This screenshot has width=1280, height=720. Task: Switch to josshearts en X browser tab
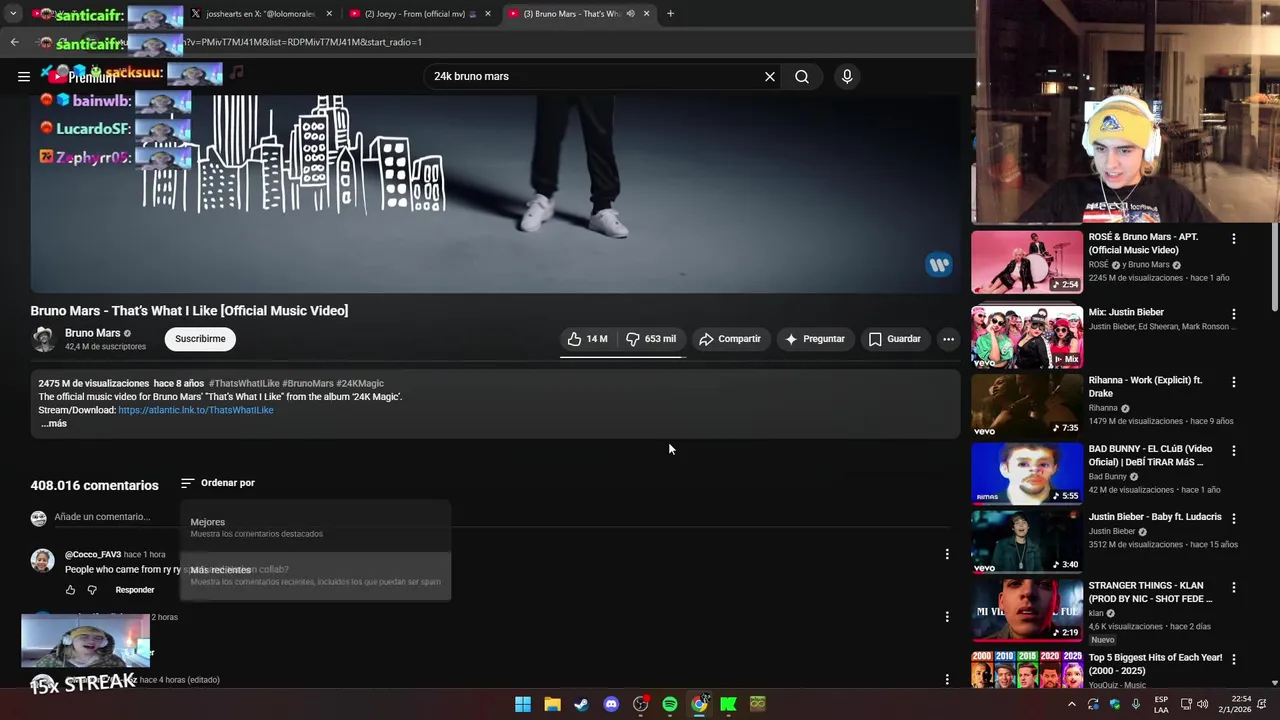tap(260, 14)
